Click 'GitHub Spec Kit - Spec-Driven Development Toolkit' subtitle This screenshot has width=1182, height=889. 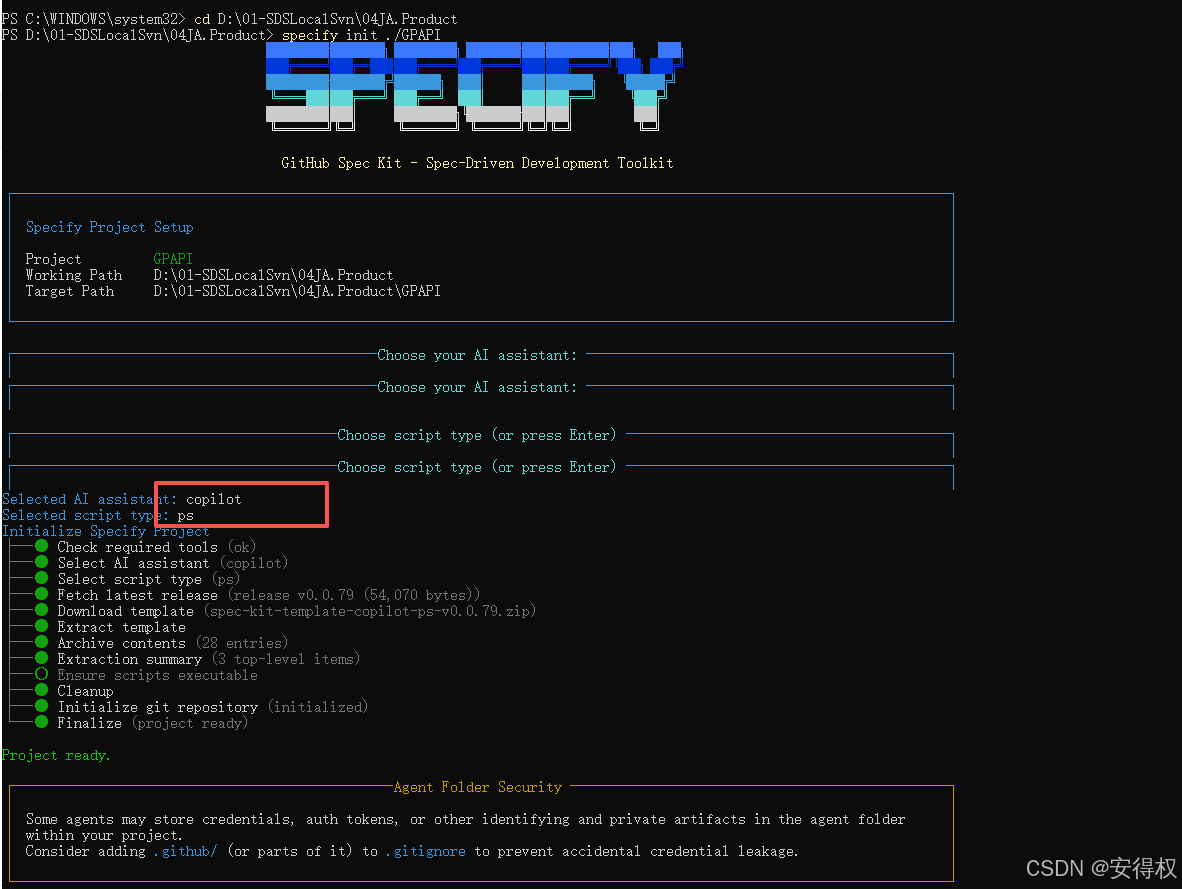[x=477, y=163]
